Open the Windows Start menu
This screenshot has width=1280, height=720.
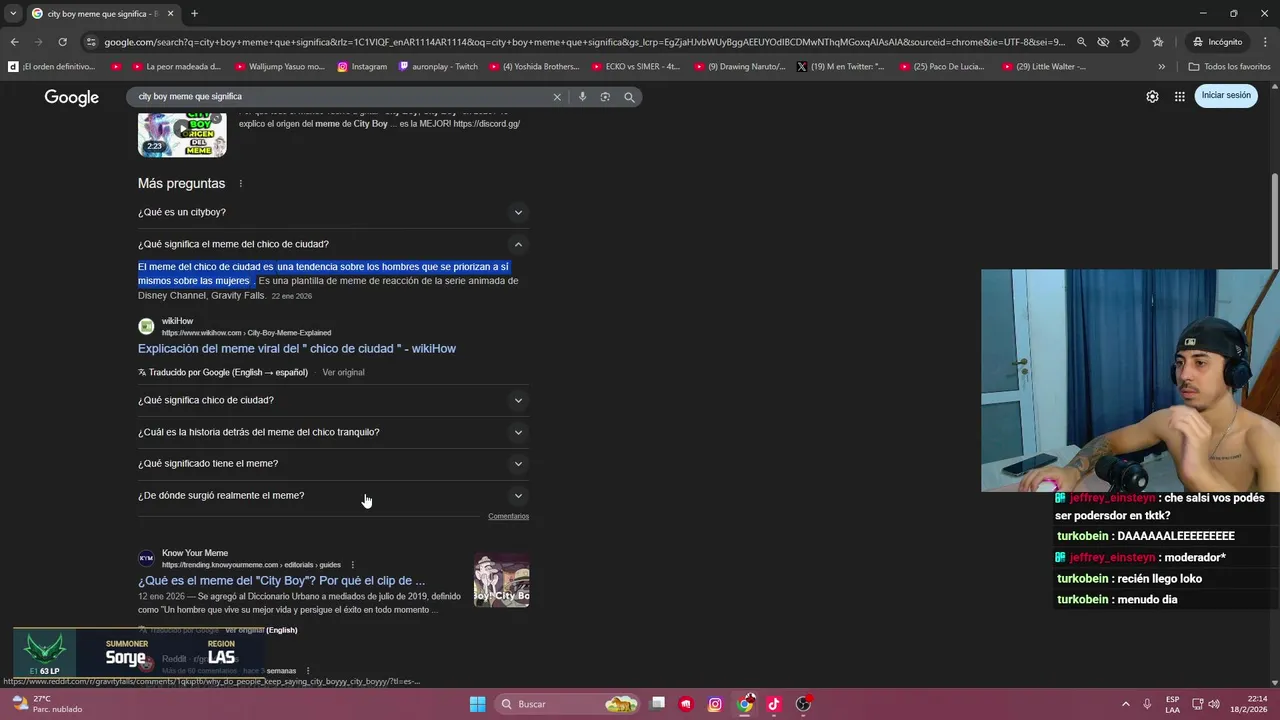(x=477, y=704)
